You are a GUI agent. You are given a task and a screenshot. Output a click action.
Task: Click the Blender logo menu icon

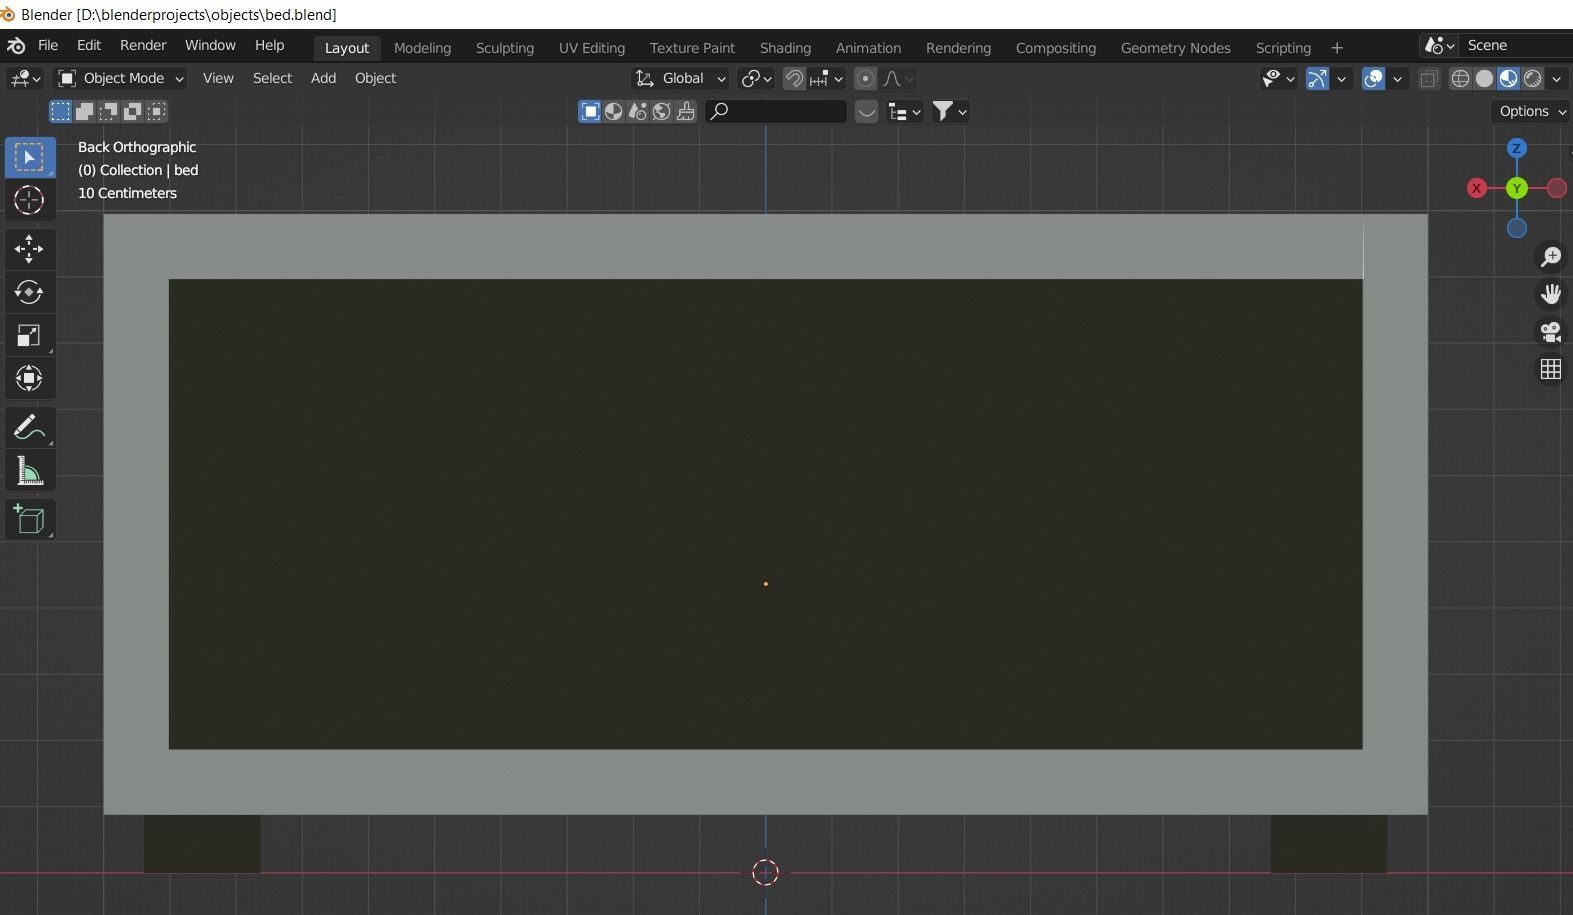coord(16,46)
